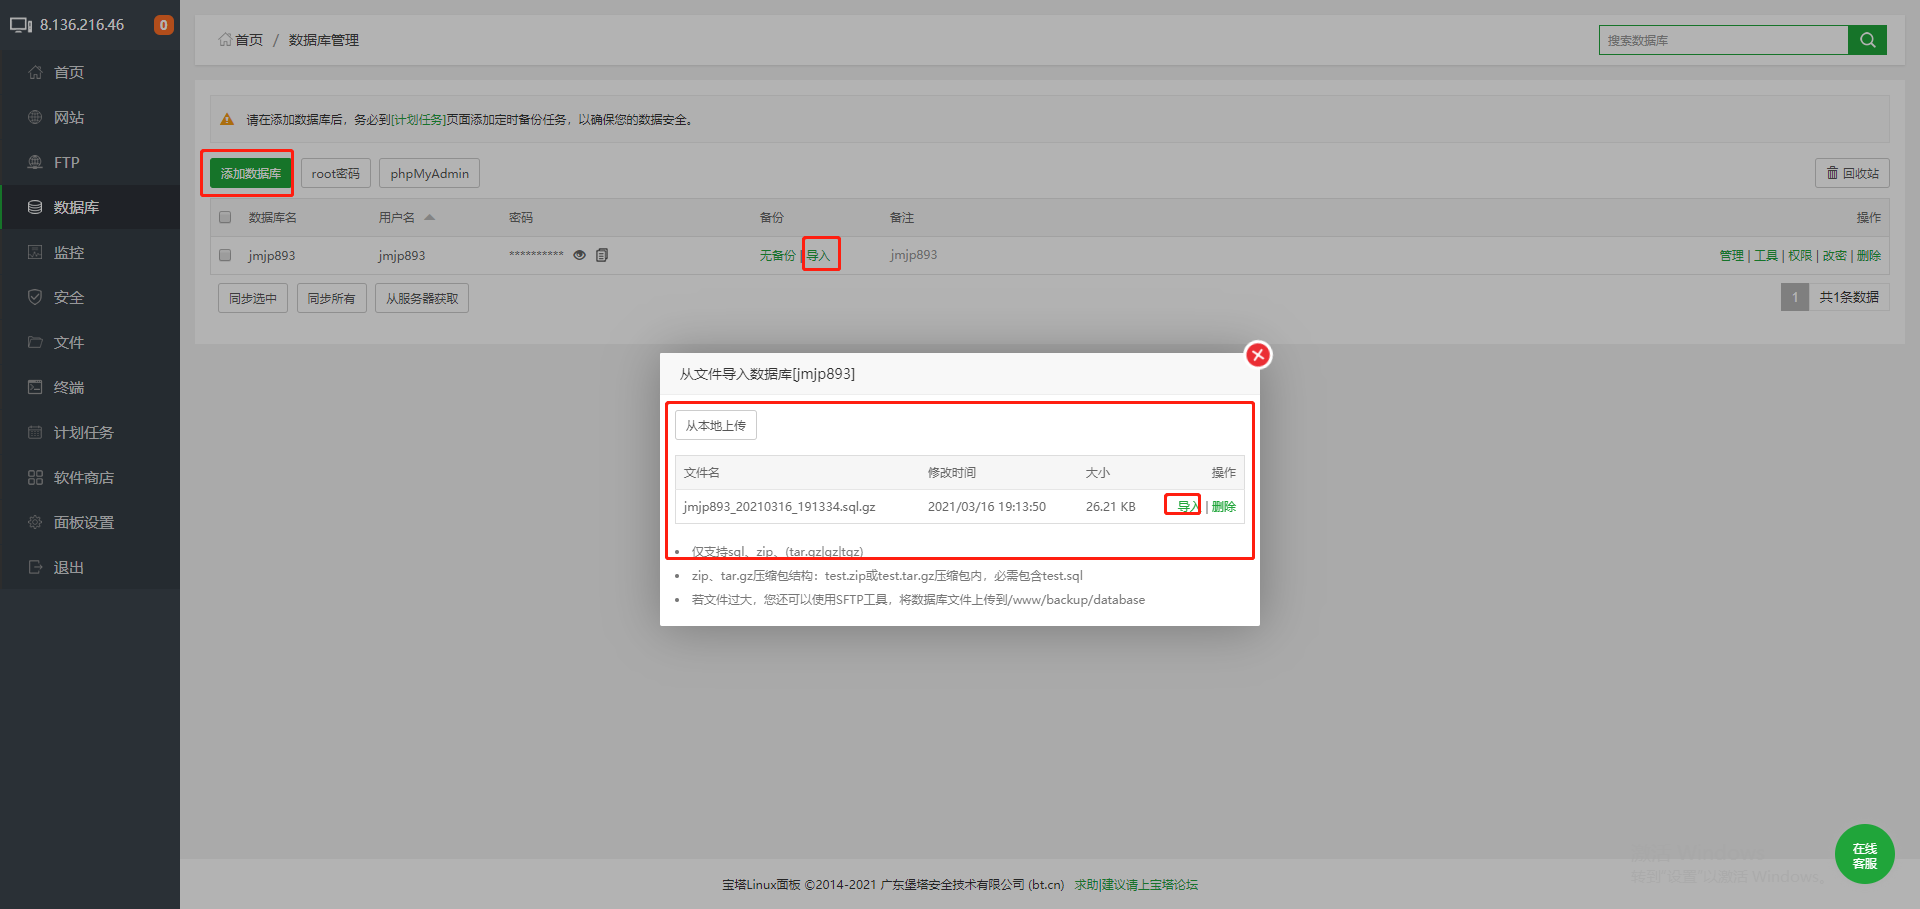The image size is (1920, 909).
Task: Click 管理 link for jmjp893
Action: coord(1731,255)
